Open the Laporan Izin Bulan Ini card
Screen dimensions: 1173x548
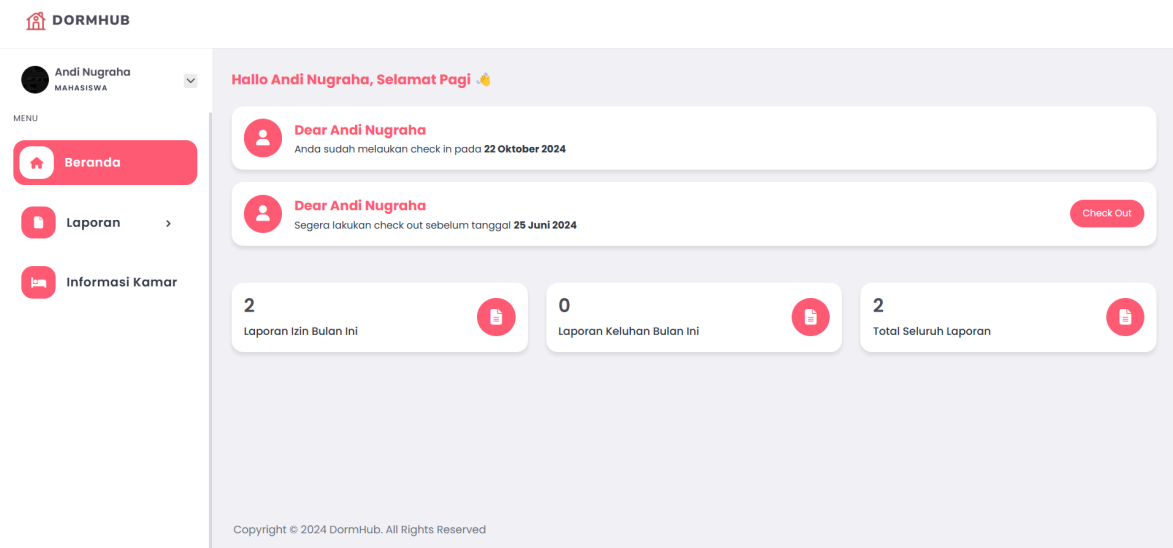[379, 317]
